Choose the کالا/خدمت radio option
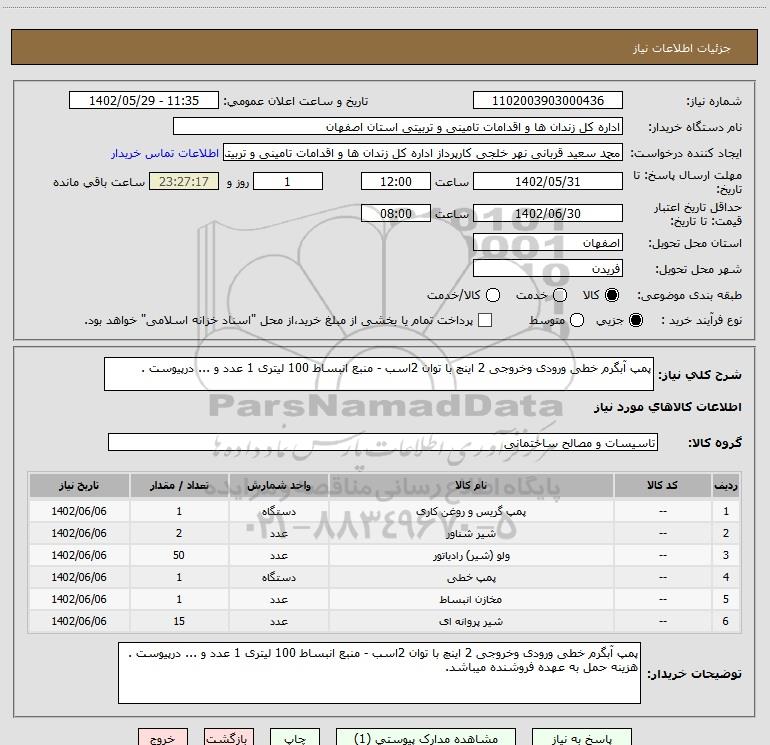 point(492,296)
